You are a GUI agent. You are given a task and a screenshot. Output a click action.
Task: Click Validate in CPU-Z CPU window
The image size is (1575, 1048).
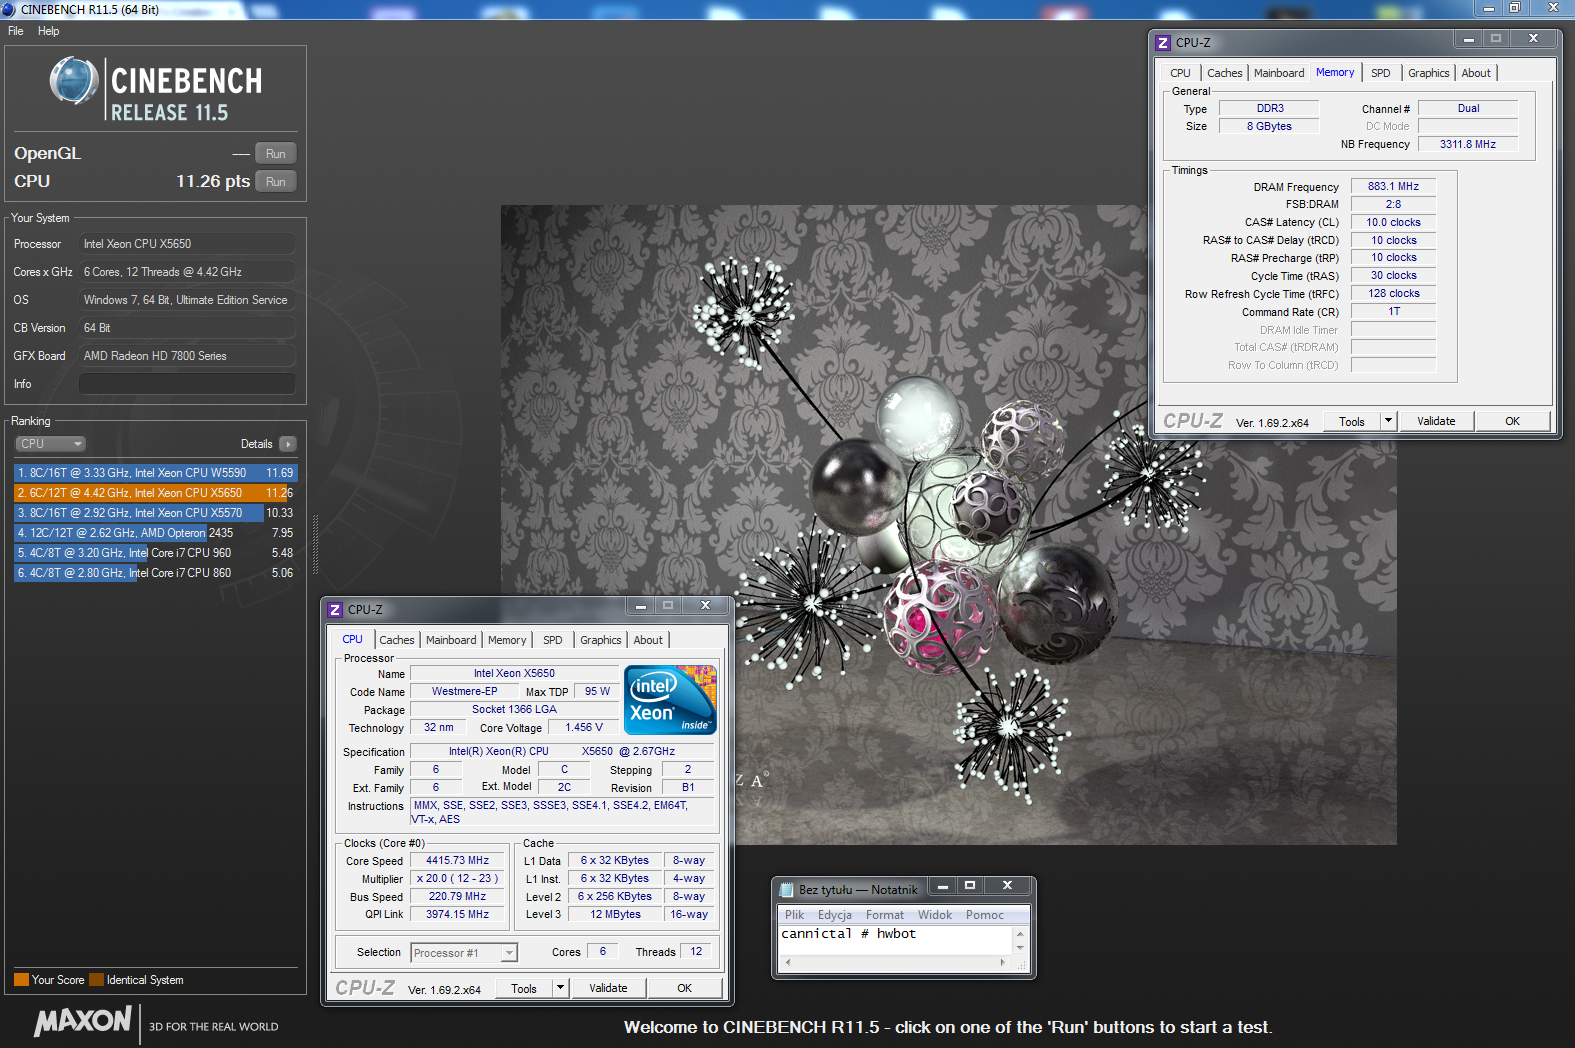pos(608,988)
